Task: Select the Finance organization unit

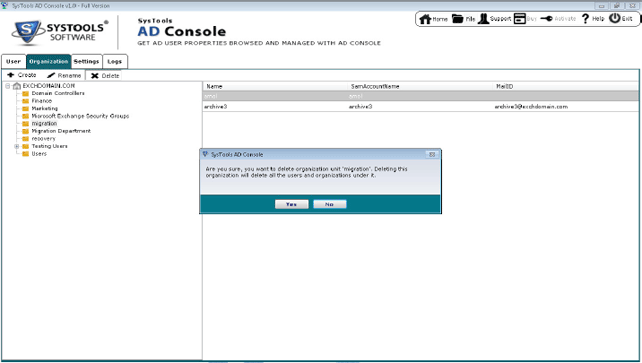Action: coord(42,101)
